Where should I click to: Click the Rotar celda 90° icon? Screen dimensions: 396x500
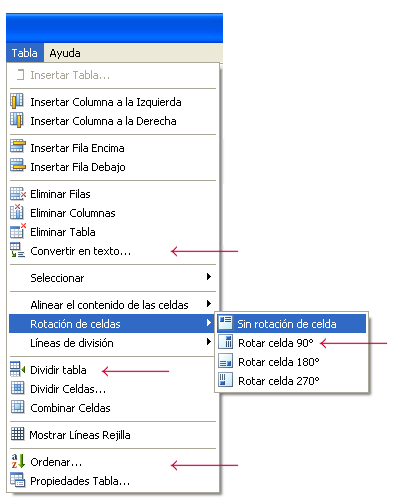pos(226,342)
